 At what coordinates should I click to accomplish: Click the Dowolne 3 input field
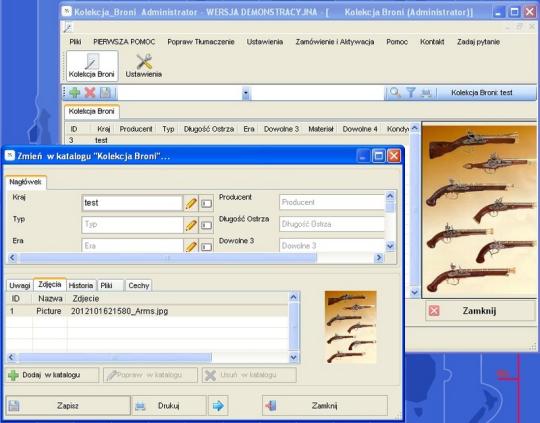click(x=332, y=246)
